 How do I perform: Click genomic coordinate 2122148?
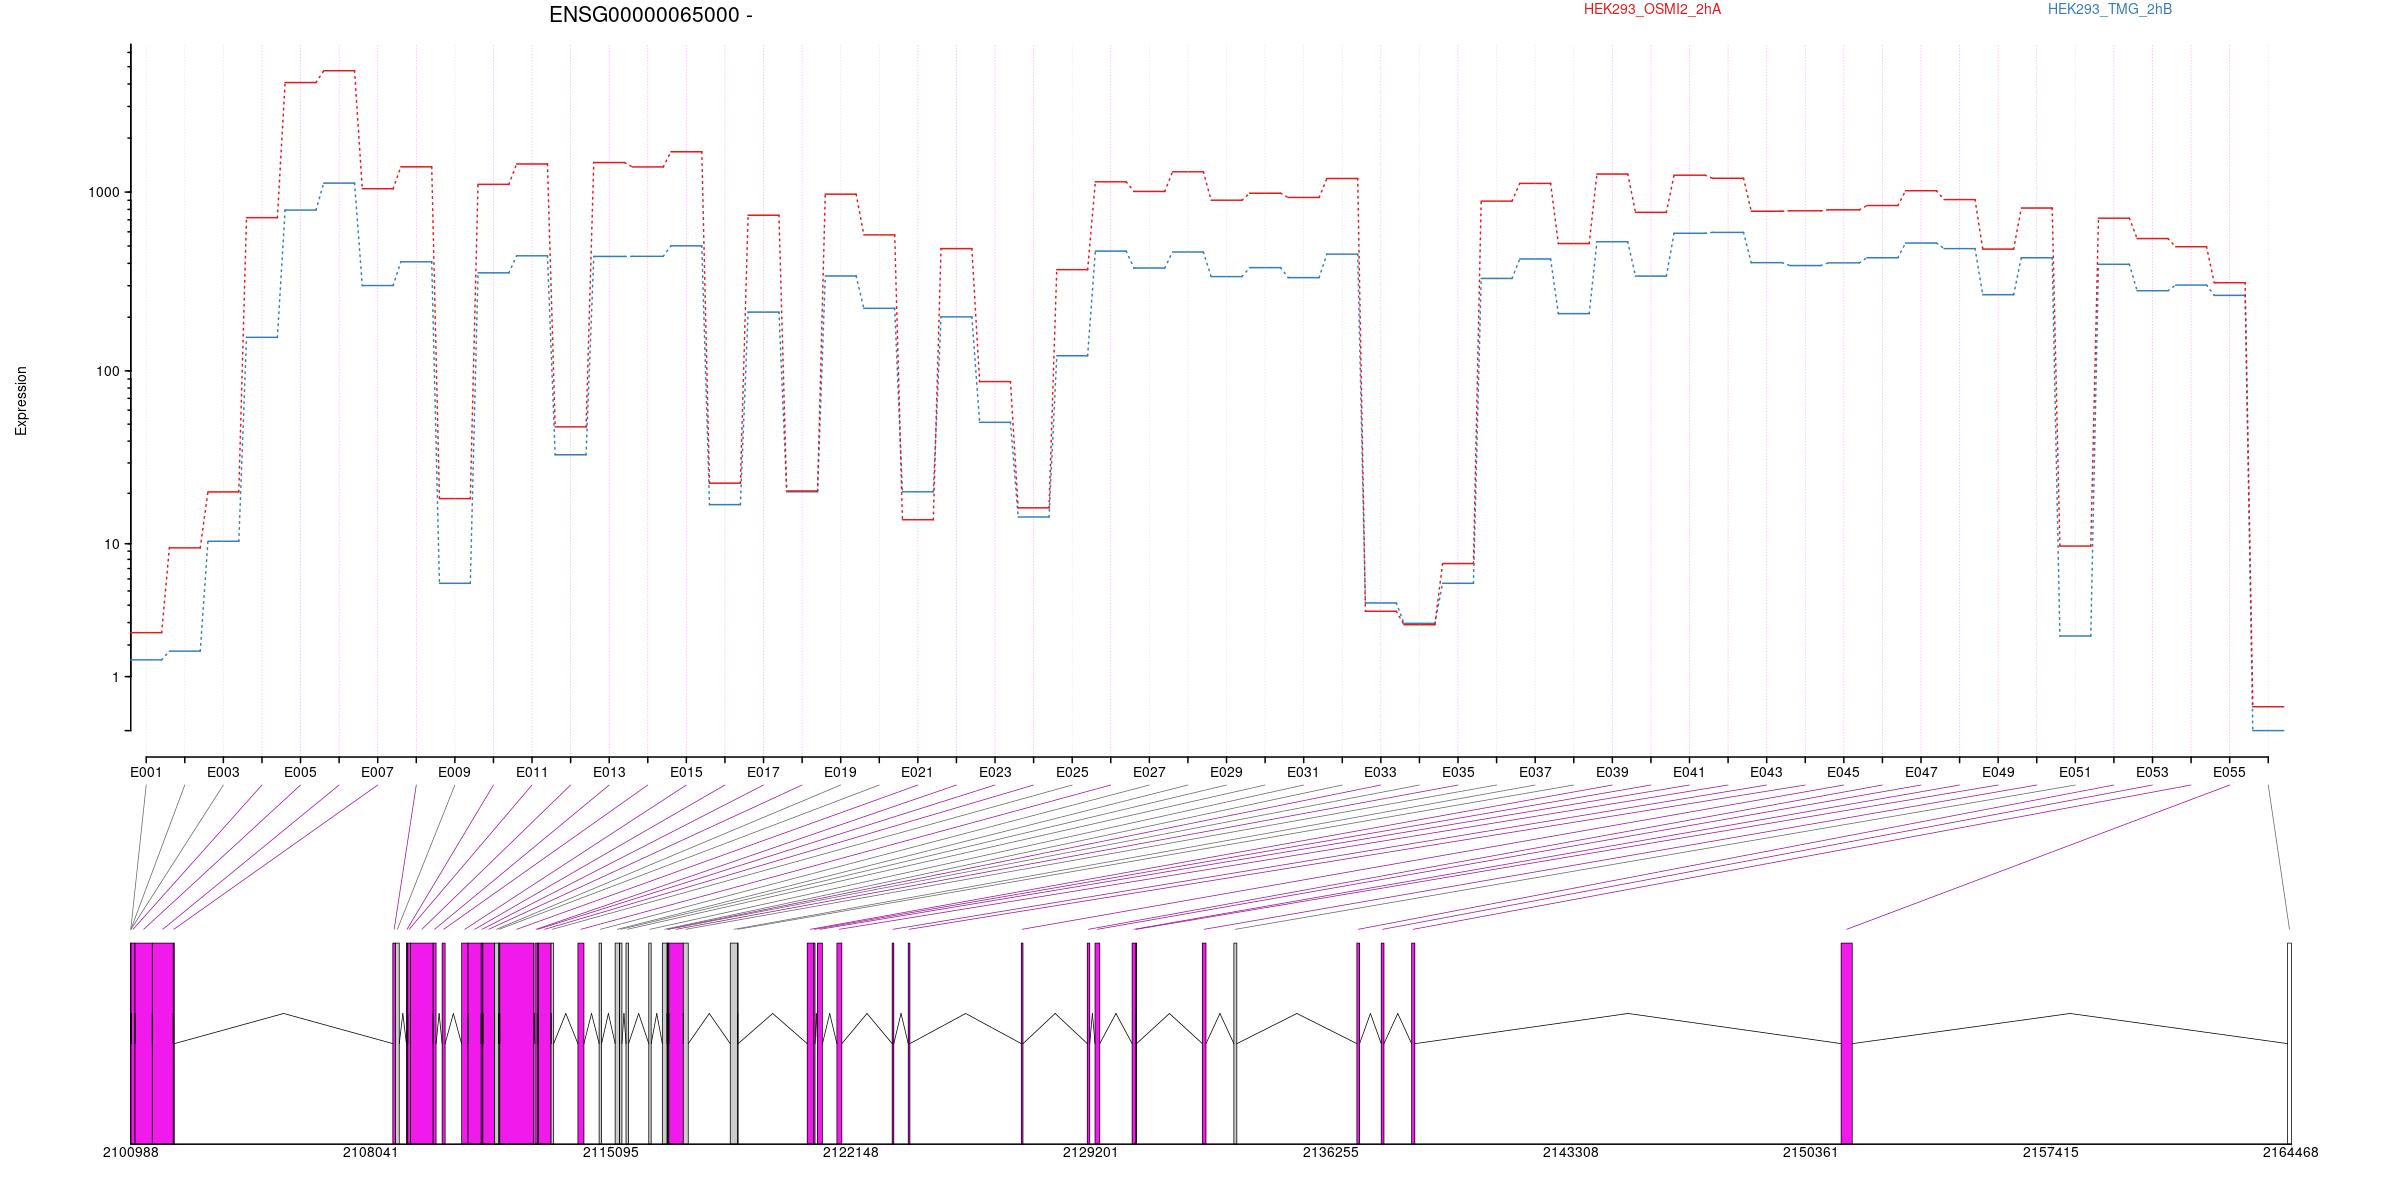coord(851,1152)
